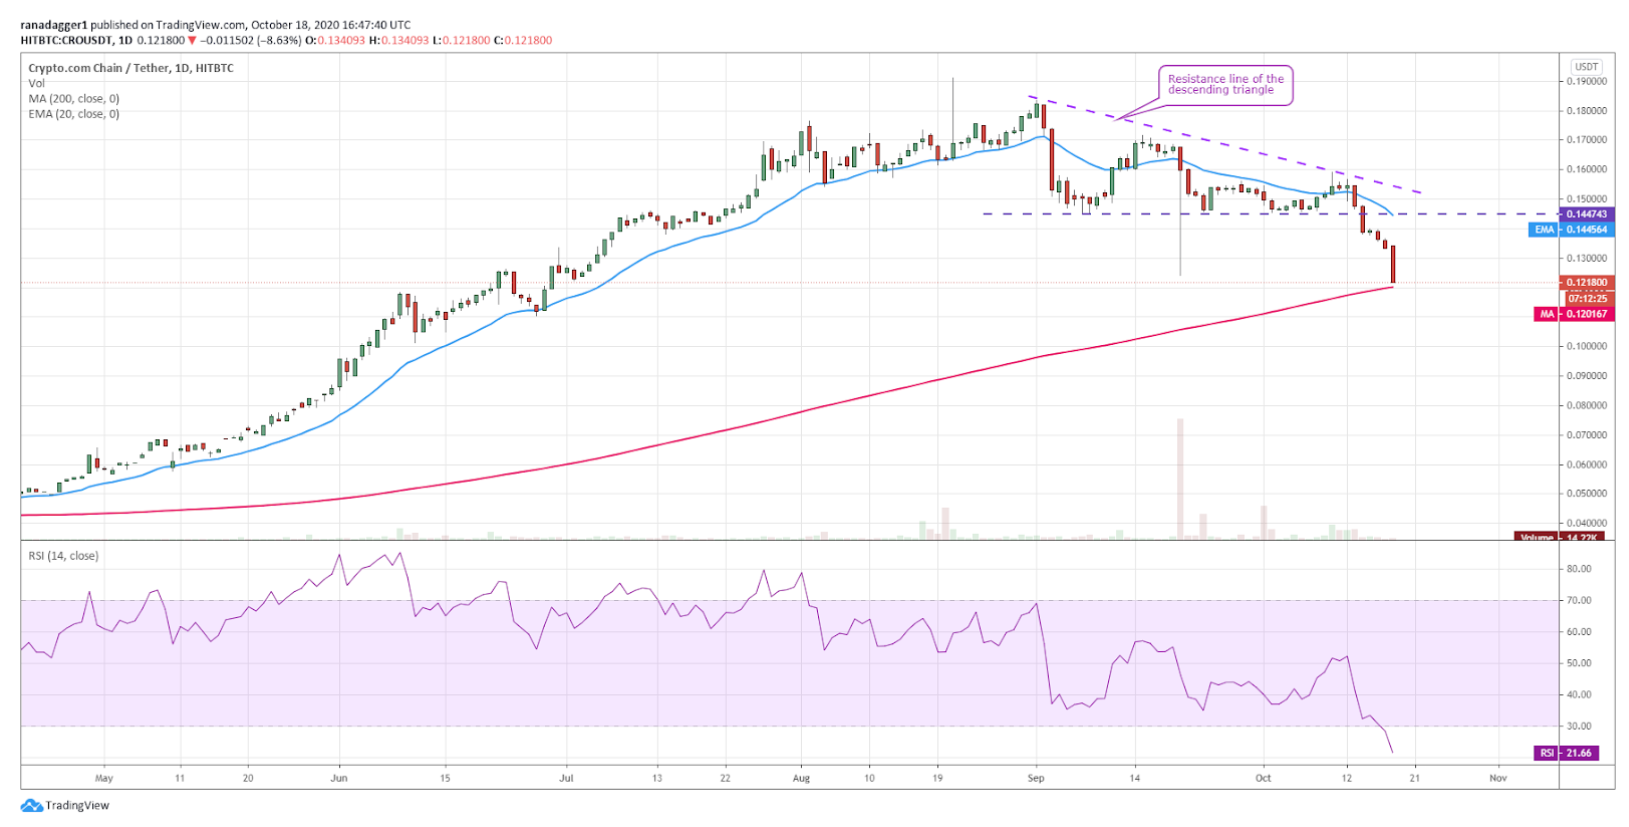The height and width of the screenshot is (827, 1629).
Task: Toggle the MA (200, close, 0) legend
Action: point(73,98)
